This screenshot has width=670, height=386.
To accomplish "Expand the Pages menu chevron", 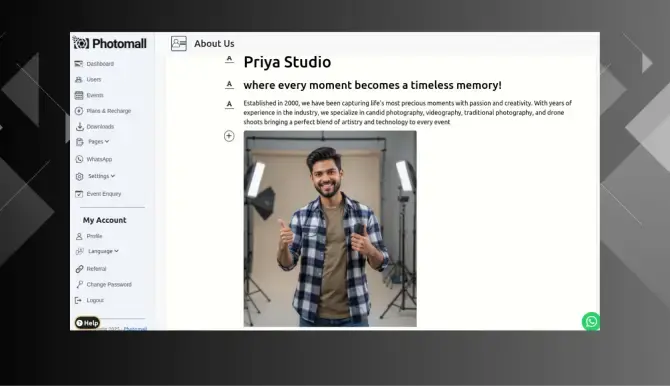I will 107,141.
